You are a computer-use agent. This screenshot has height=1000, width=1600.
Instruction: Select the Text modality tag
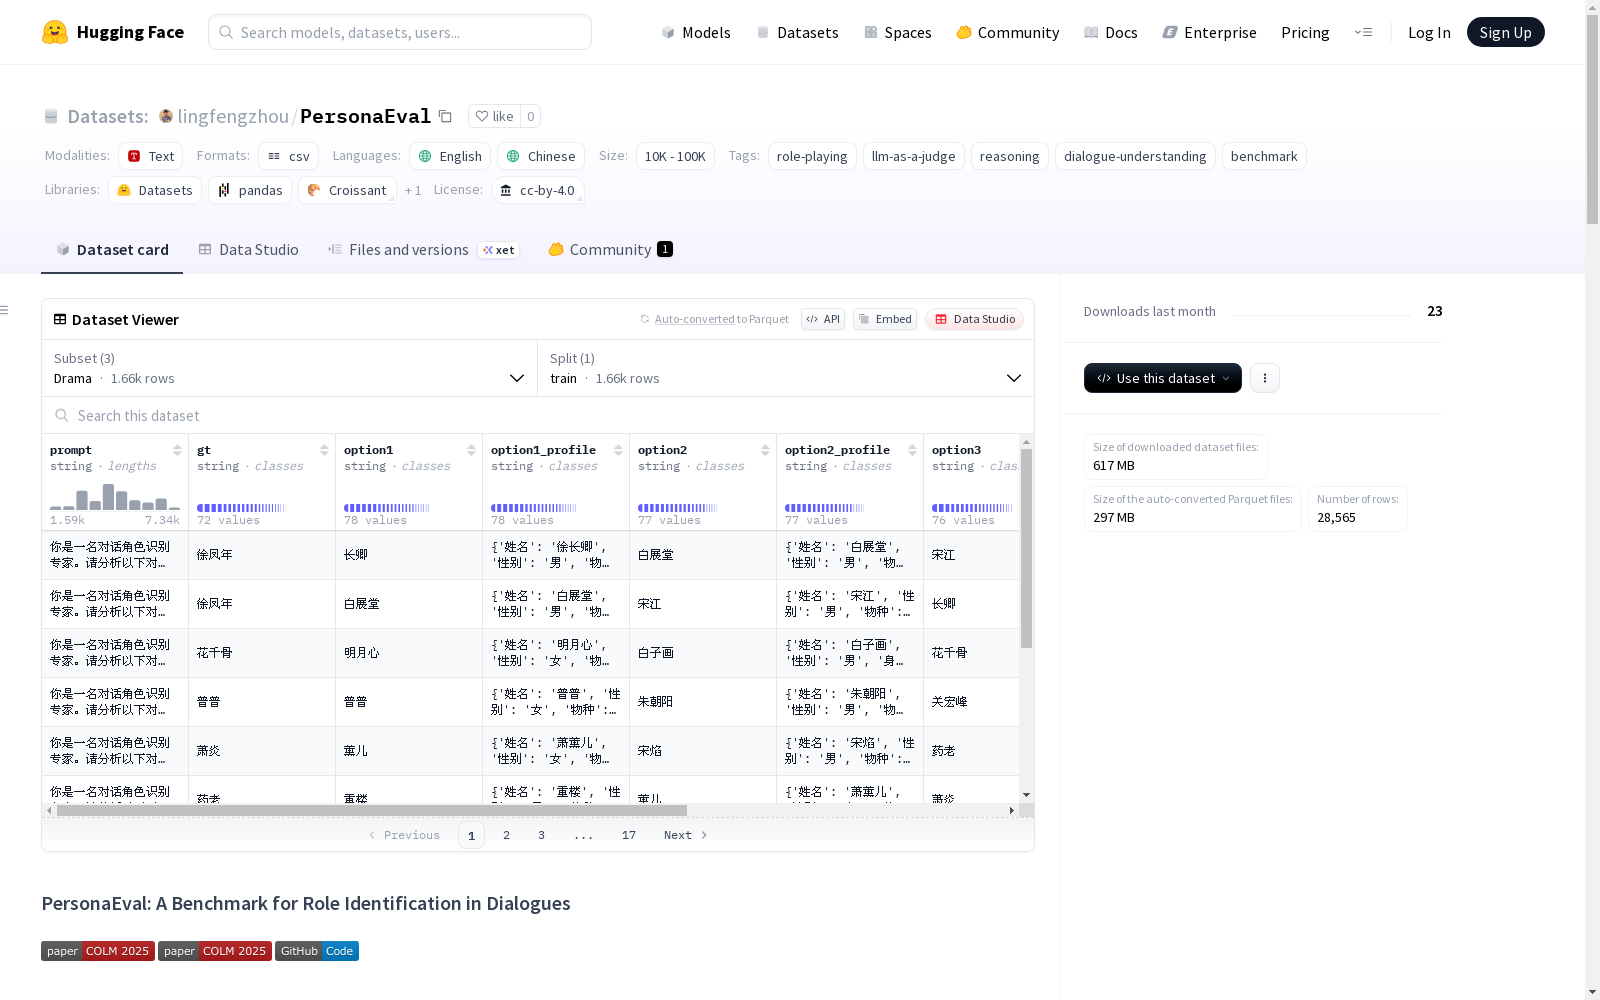151,156
